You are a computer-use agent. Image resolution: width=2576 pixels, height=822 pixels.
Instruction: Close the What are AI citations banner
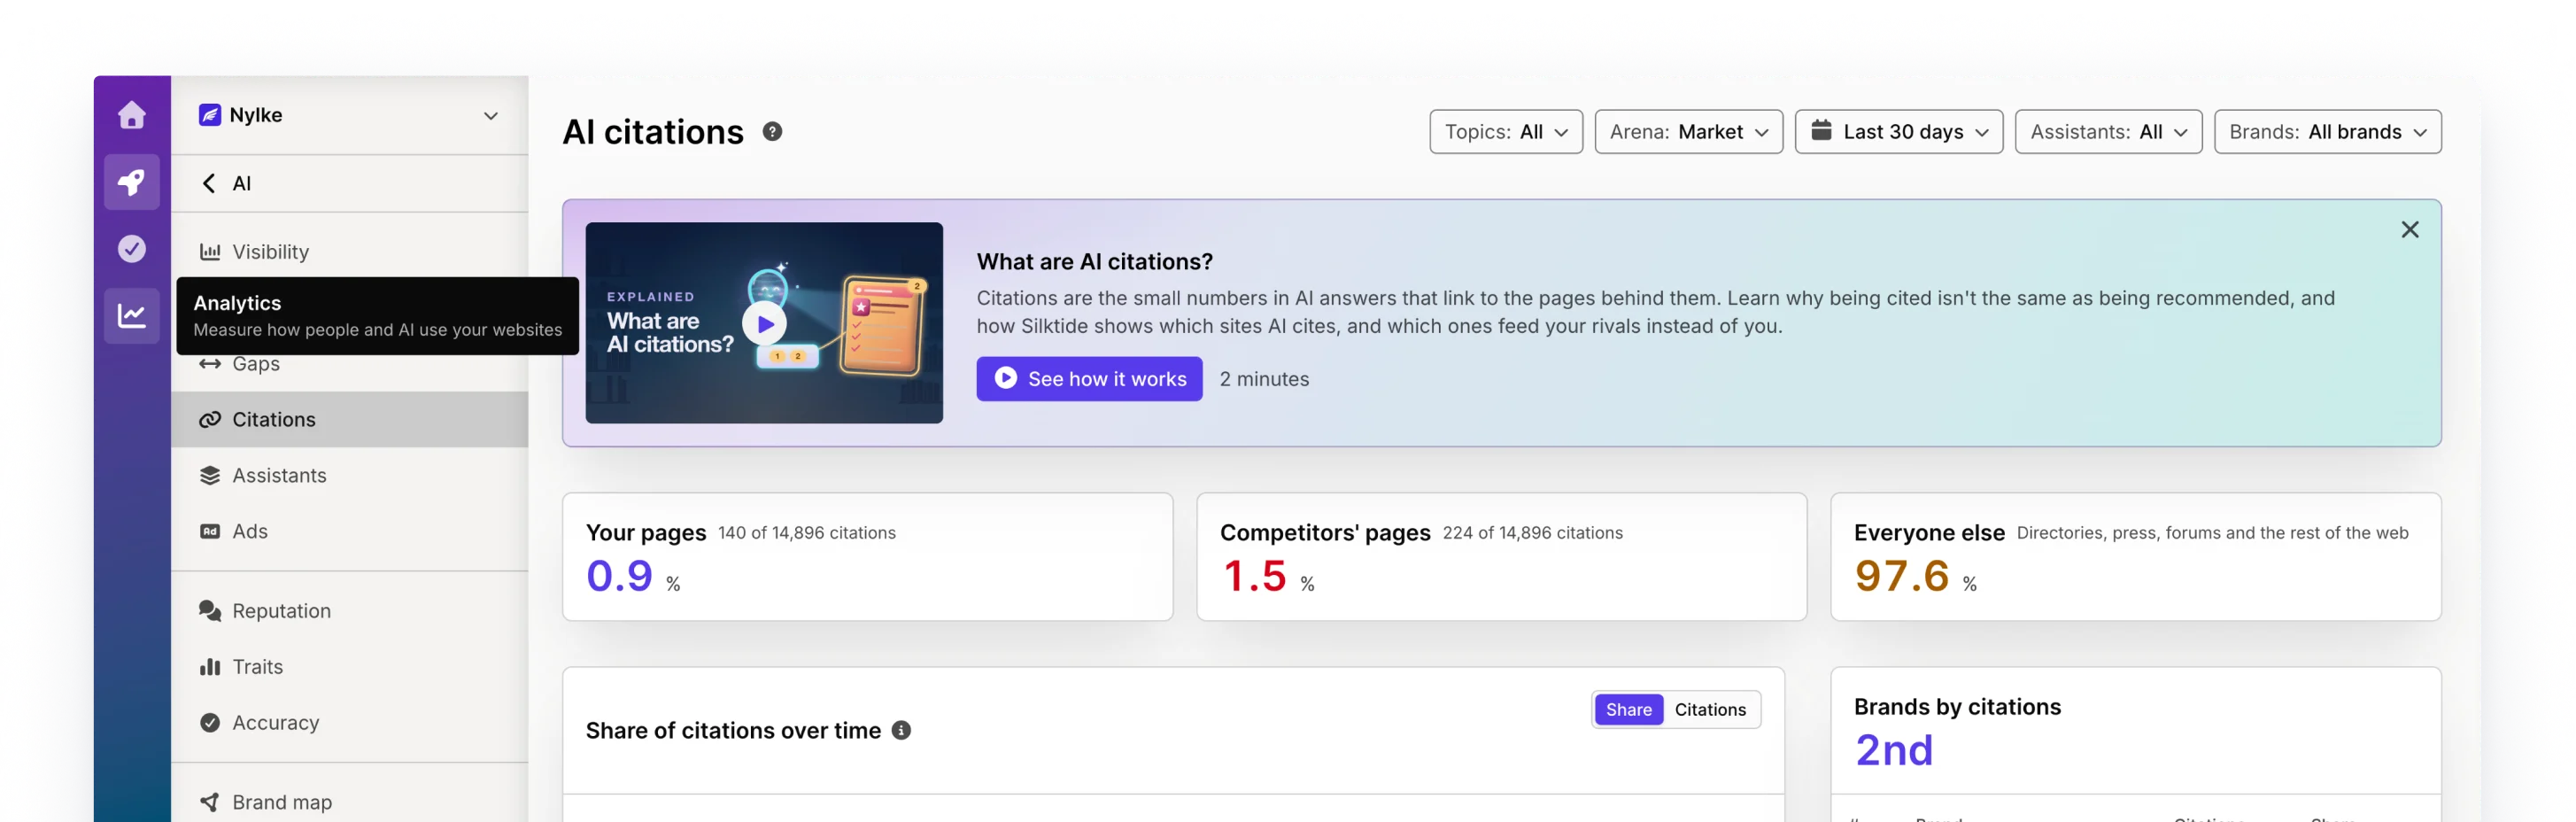click(2409, 230)
